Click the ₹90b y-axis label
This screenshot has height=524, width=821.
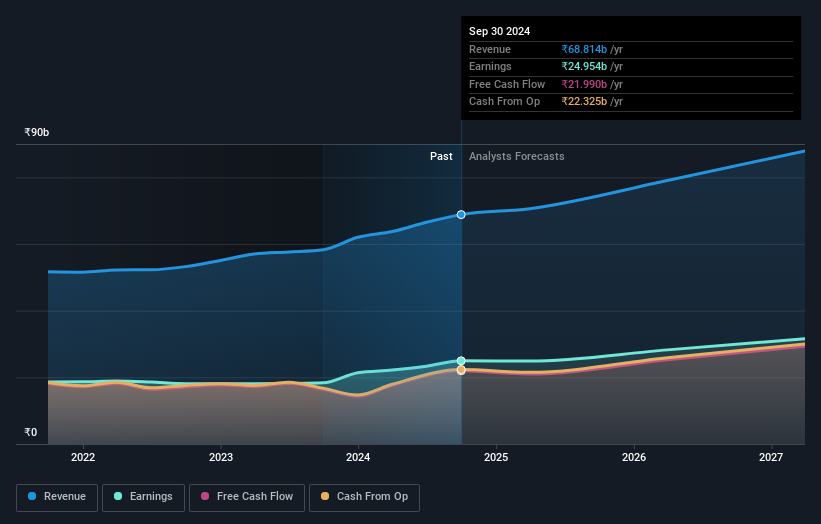click(x=37, y=132)
